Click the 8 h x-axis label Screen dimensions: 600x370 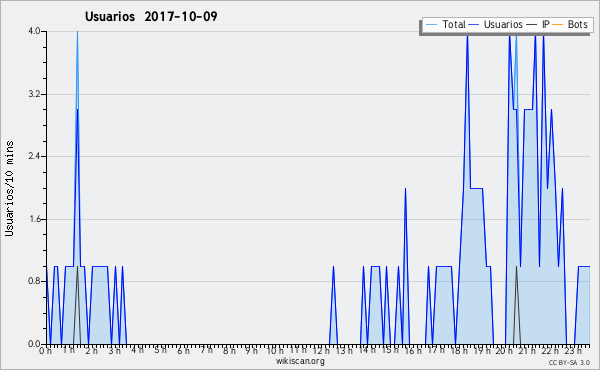(229, 350)
